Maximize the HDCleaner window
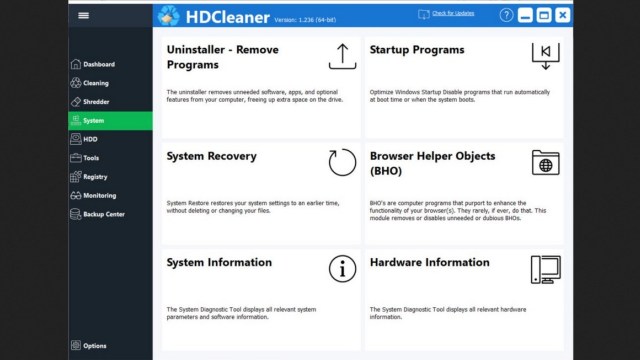The width and height of the screenshot is (640, 360). (x=544, y=16)
